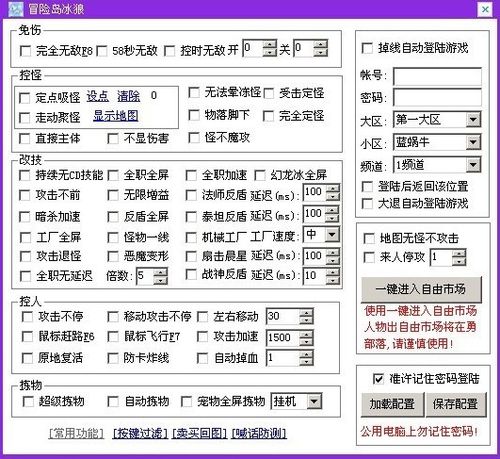Image resolution: width=500 pixels, height=459 pixels.
Task: Enable 持续无CD技能 checkbox
Action: (25, 175)
